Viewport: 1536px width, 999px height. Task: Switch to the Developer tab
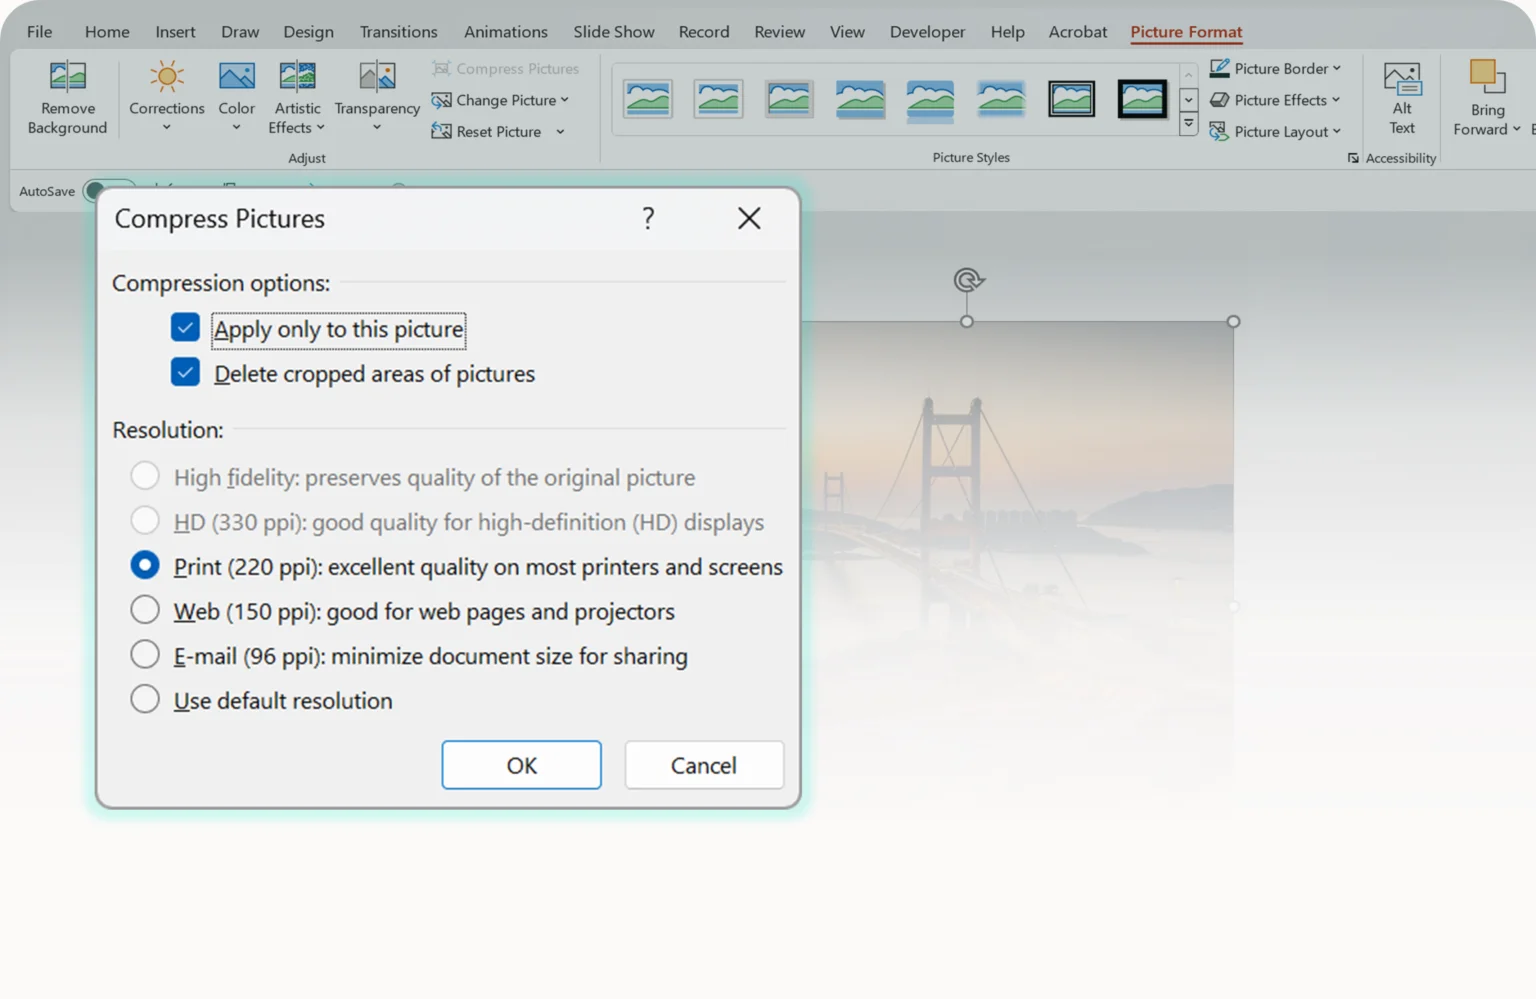point(927,31)
